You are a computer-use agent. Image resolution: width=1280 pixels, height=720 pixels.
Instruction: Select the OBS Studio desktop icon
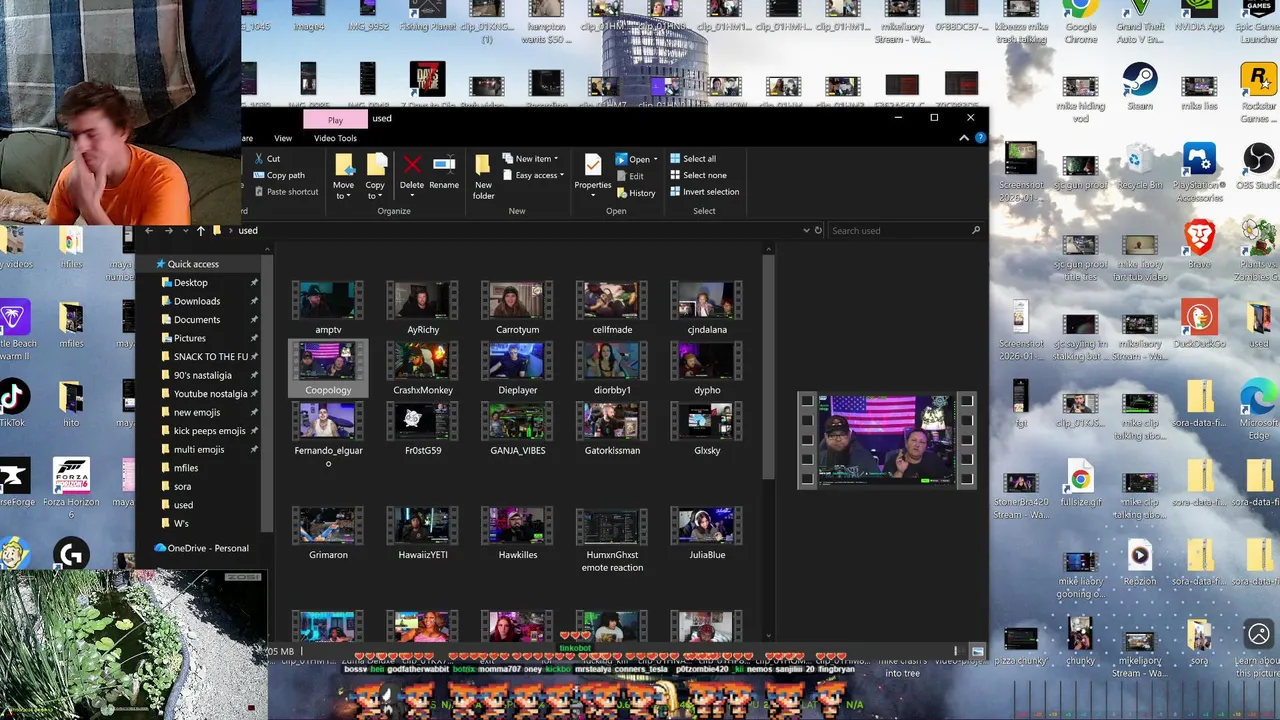click(x=1258, y=165)
